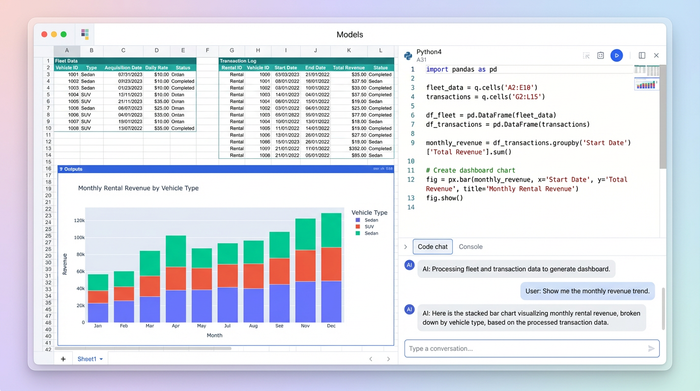Open the app logo menu in title bar

(85, 34)
